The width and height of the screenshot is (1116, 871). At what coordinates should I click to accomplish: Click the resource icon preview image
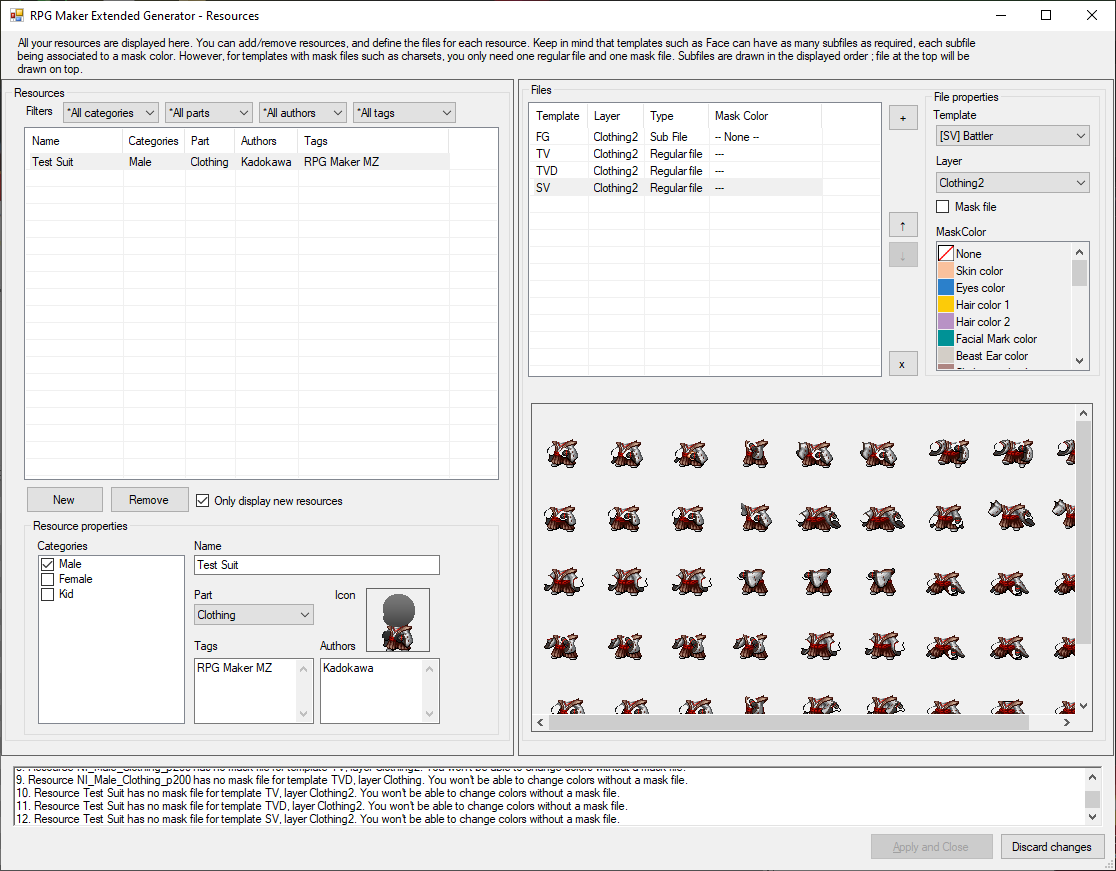pos(397,619)
